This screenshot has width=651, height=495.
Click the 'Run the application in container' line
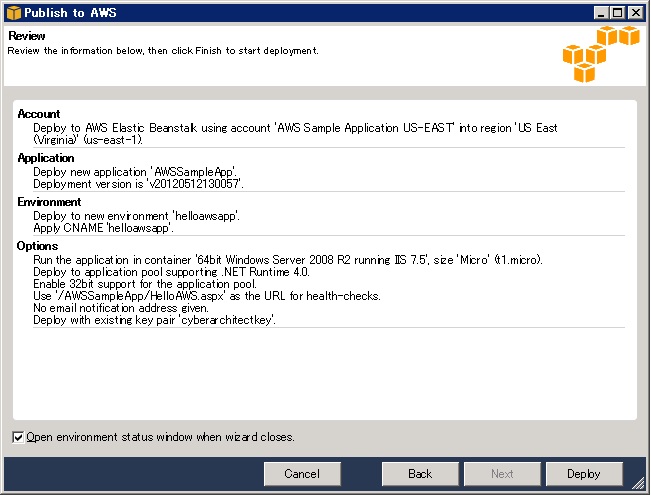[x=288, y=260]
